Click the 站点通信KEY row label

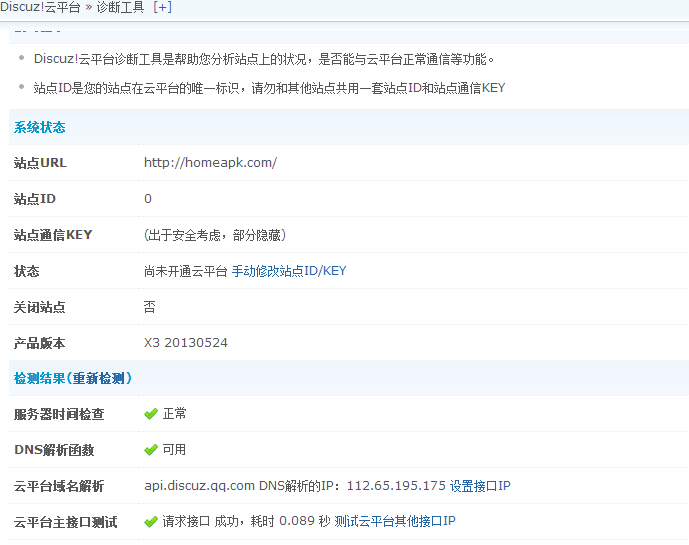[x=53, y=235]
